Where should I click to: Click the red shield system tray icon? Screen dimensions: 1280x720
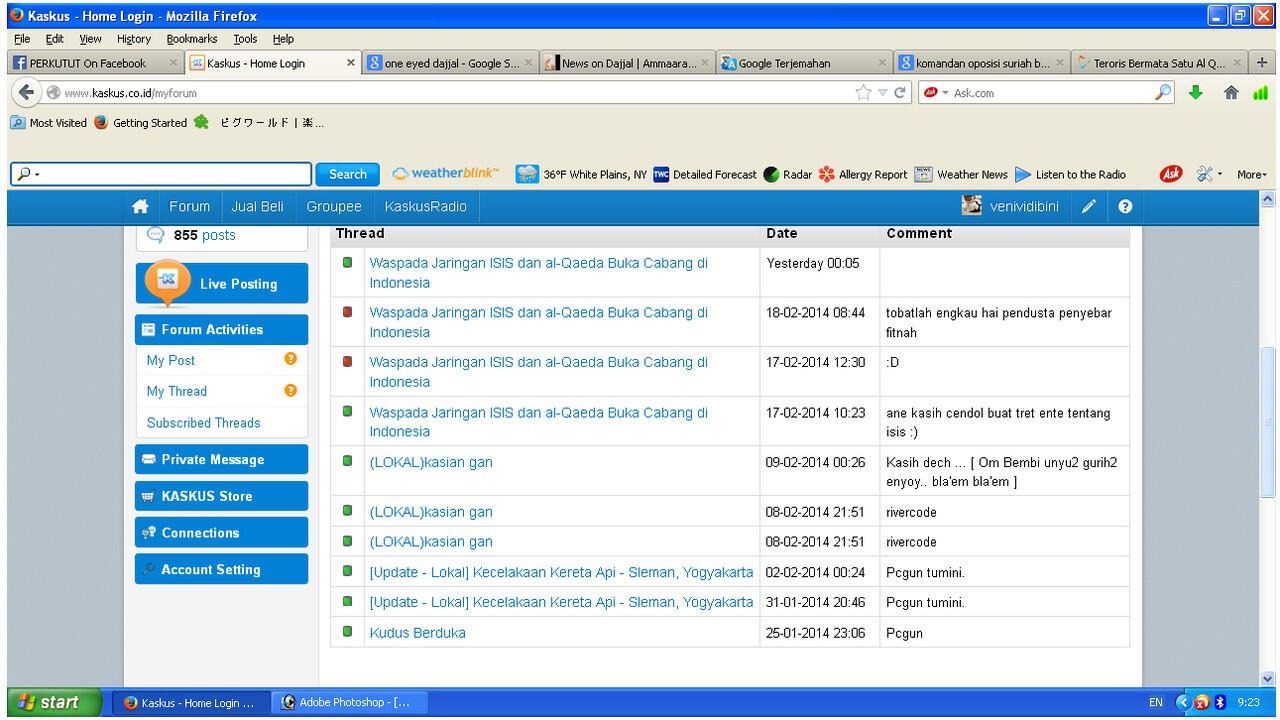pos(1203,702)
